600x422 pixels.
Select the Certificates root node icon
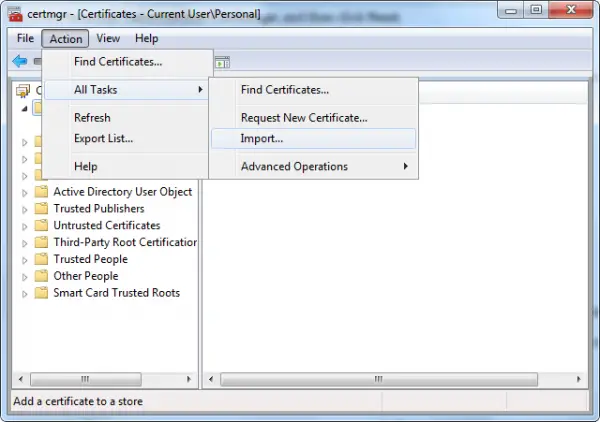[x=23, y=91]
